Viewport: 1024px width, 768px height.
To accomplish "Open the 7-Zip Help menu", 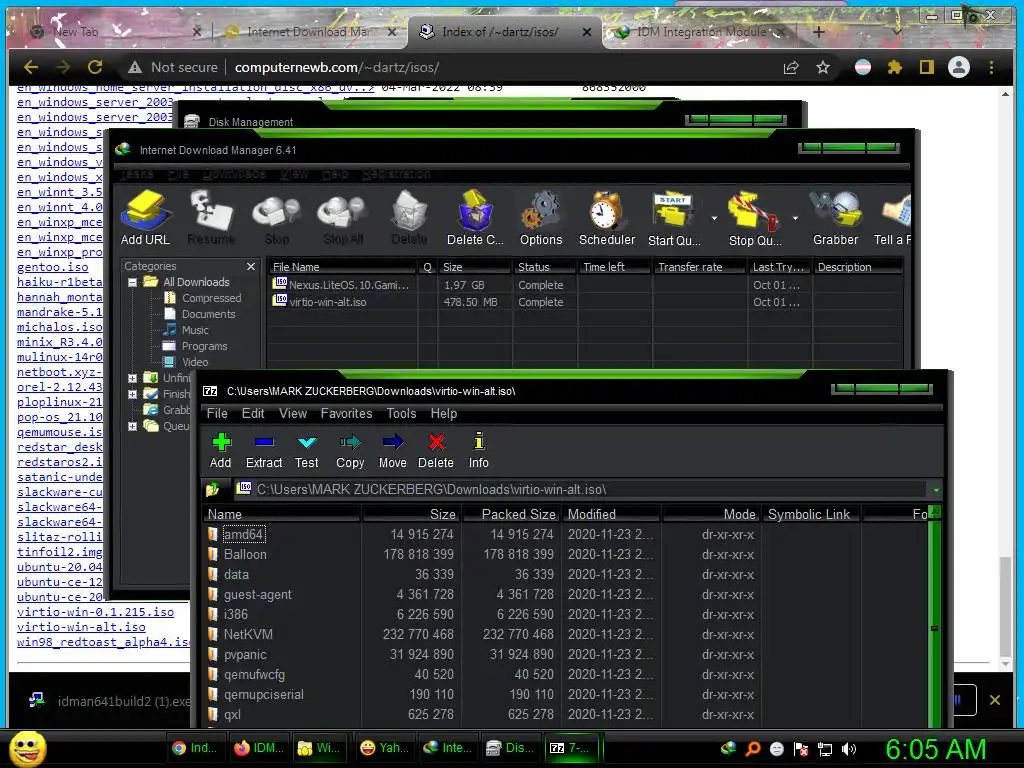I will 443,413.
